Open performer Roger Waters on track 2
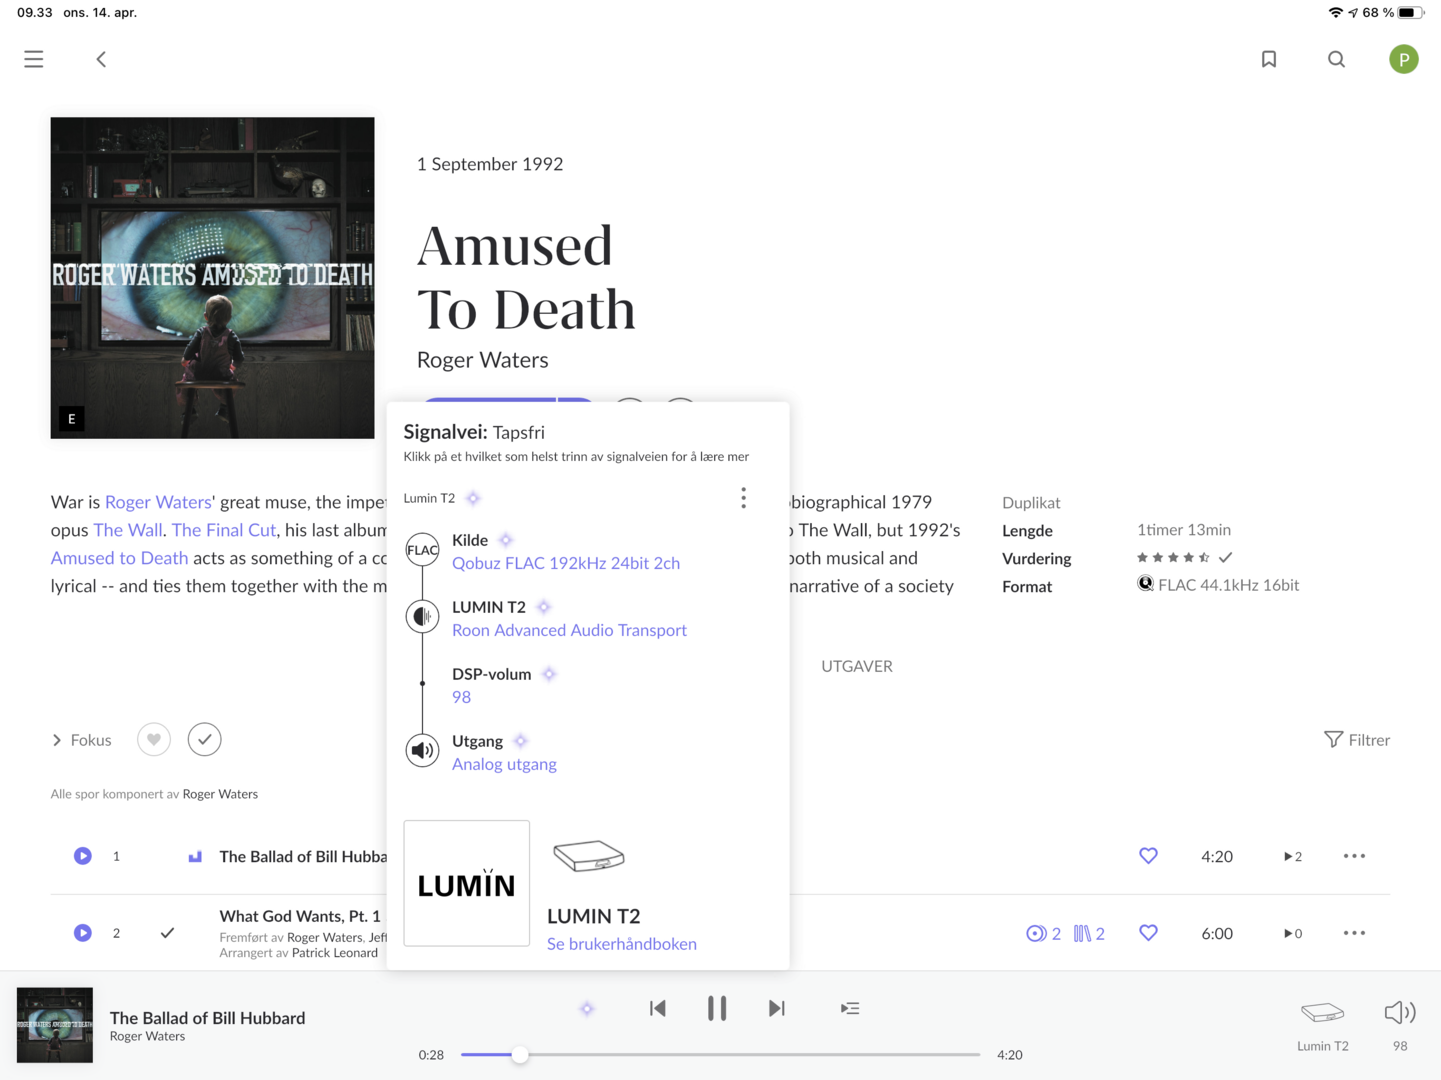This screenshot has height=1080, width=1441. point(325,938)
